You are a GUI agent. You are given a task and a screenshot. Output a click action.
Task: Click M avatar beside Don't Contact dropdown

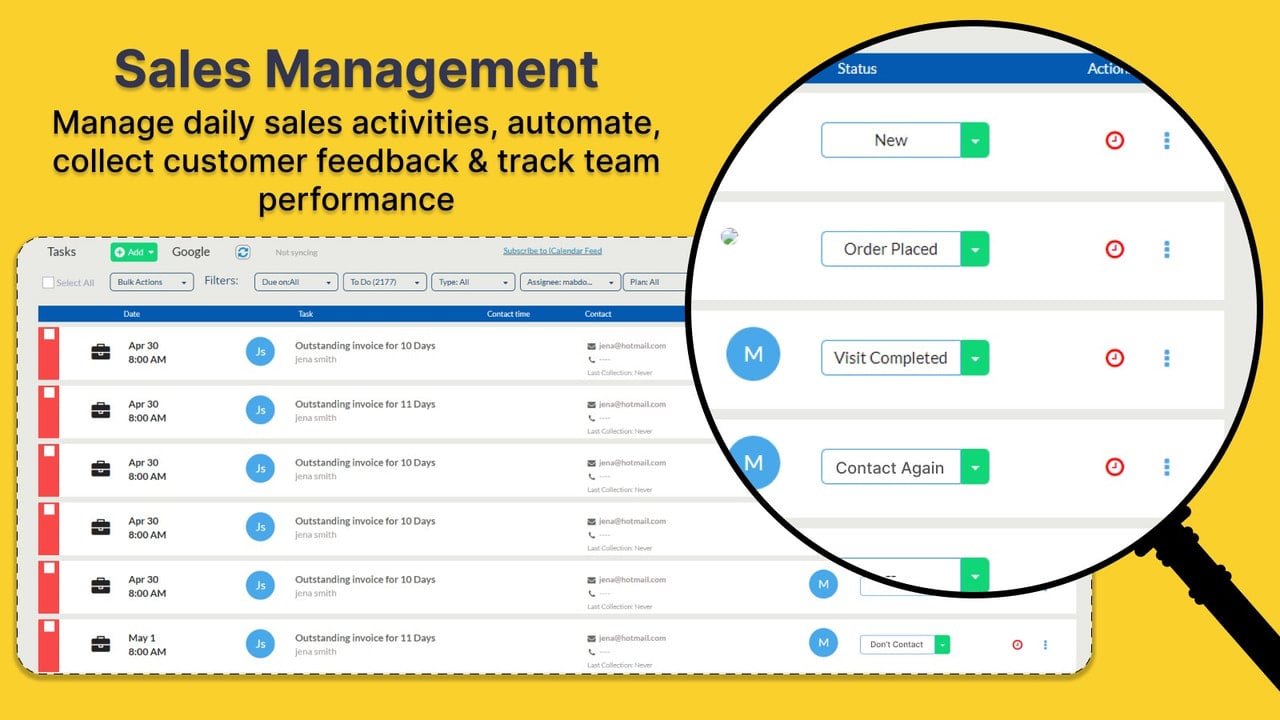click(x=823, y=643)
